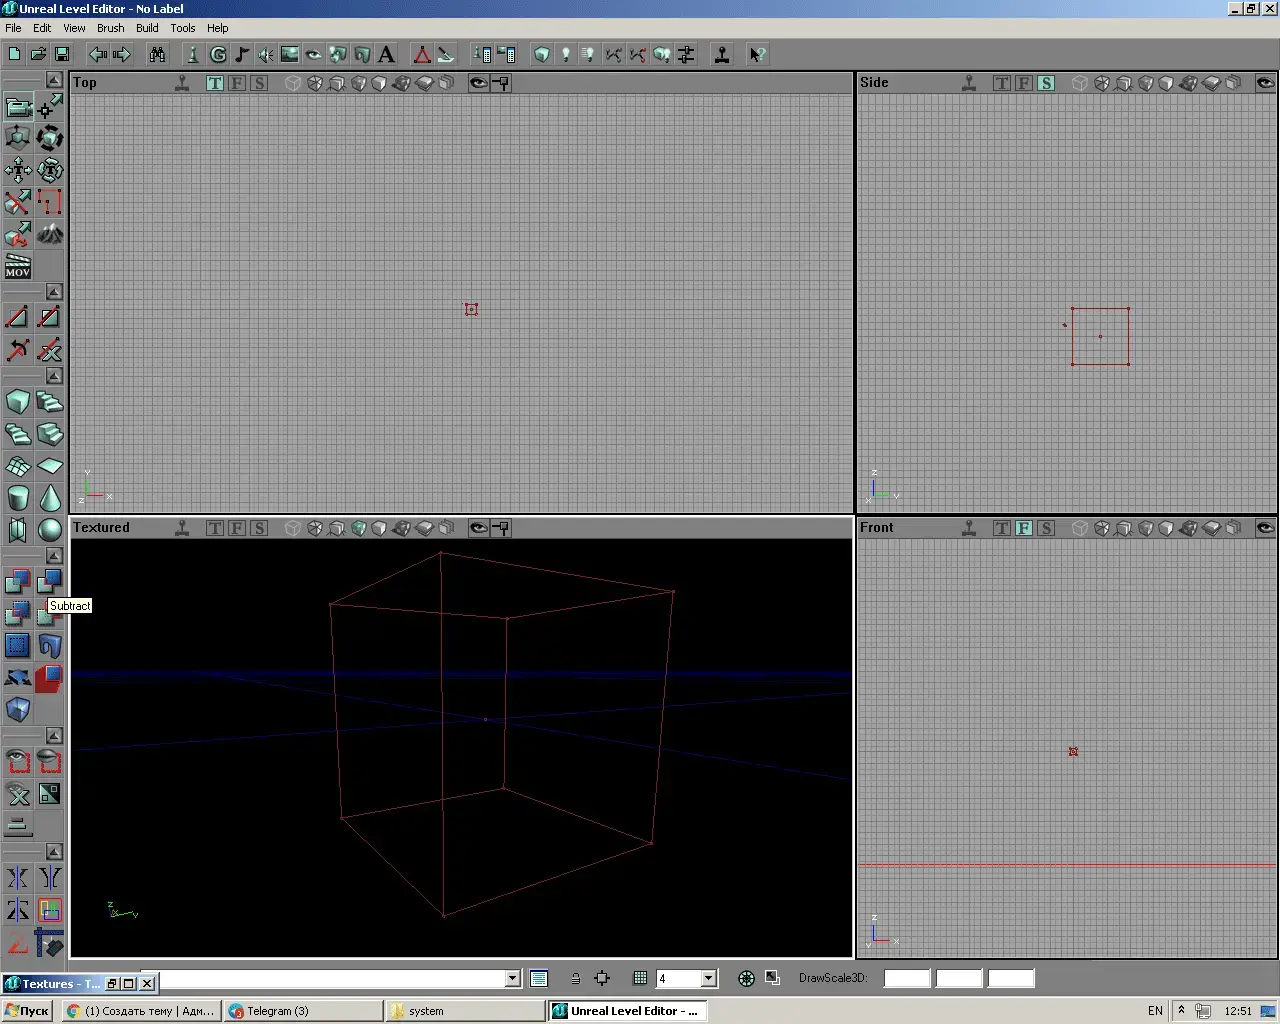Click the Play Level joystick icon

coord(721,54)
